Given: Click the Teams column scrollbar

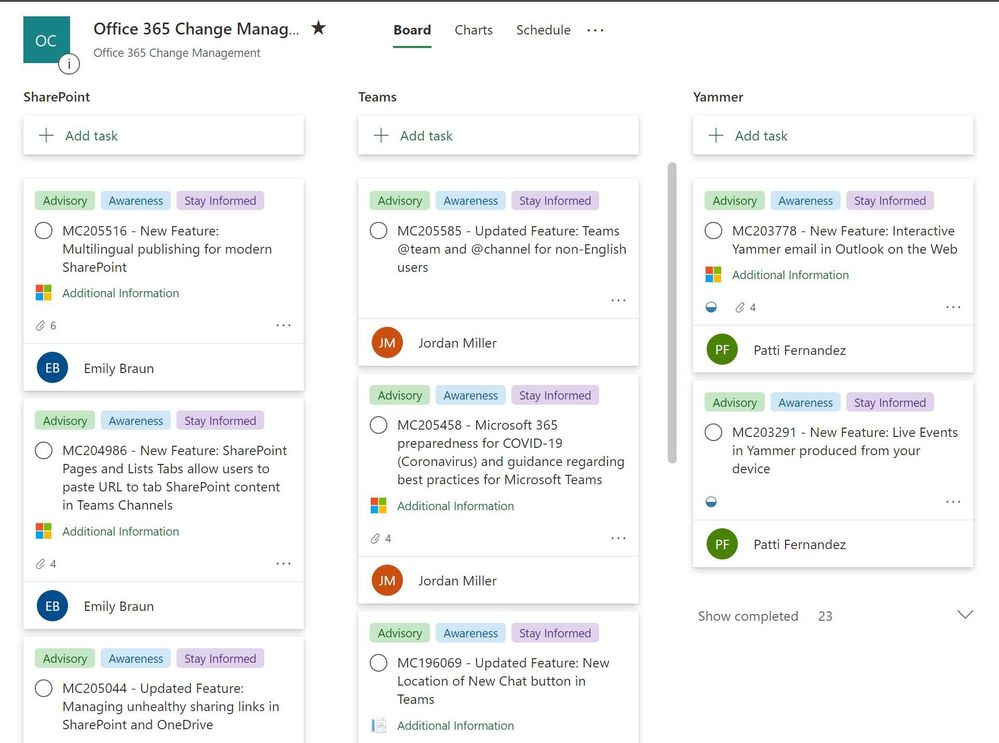Looking at the screenshot, I should pyautogui.click(x=672, y=312).
